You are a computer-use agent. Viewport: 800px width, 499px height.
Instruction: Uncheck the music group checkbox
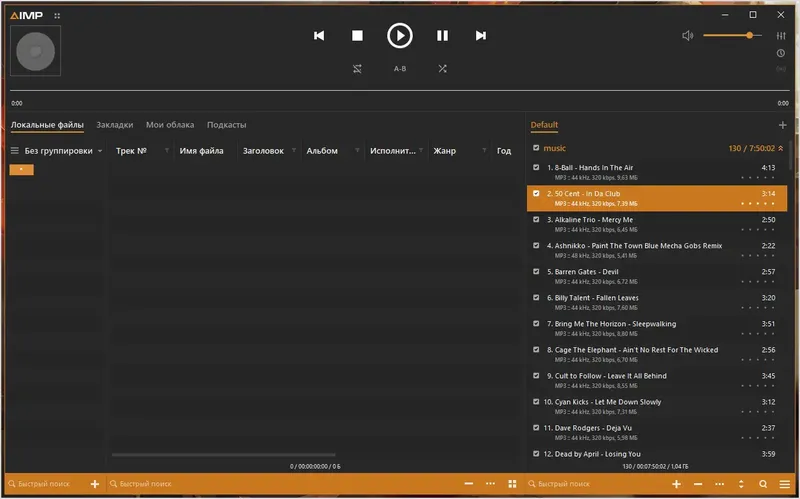(536, 148)
